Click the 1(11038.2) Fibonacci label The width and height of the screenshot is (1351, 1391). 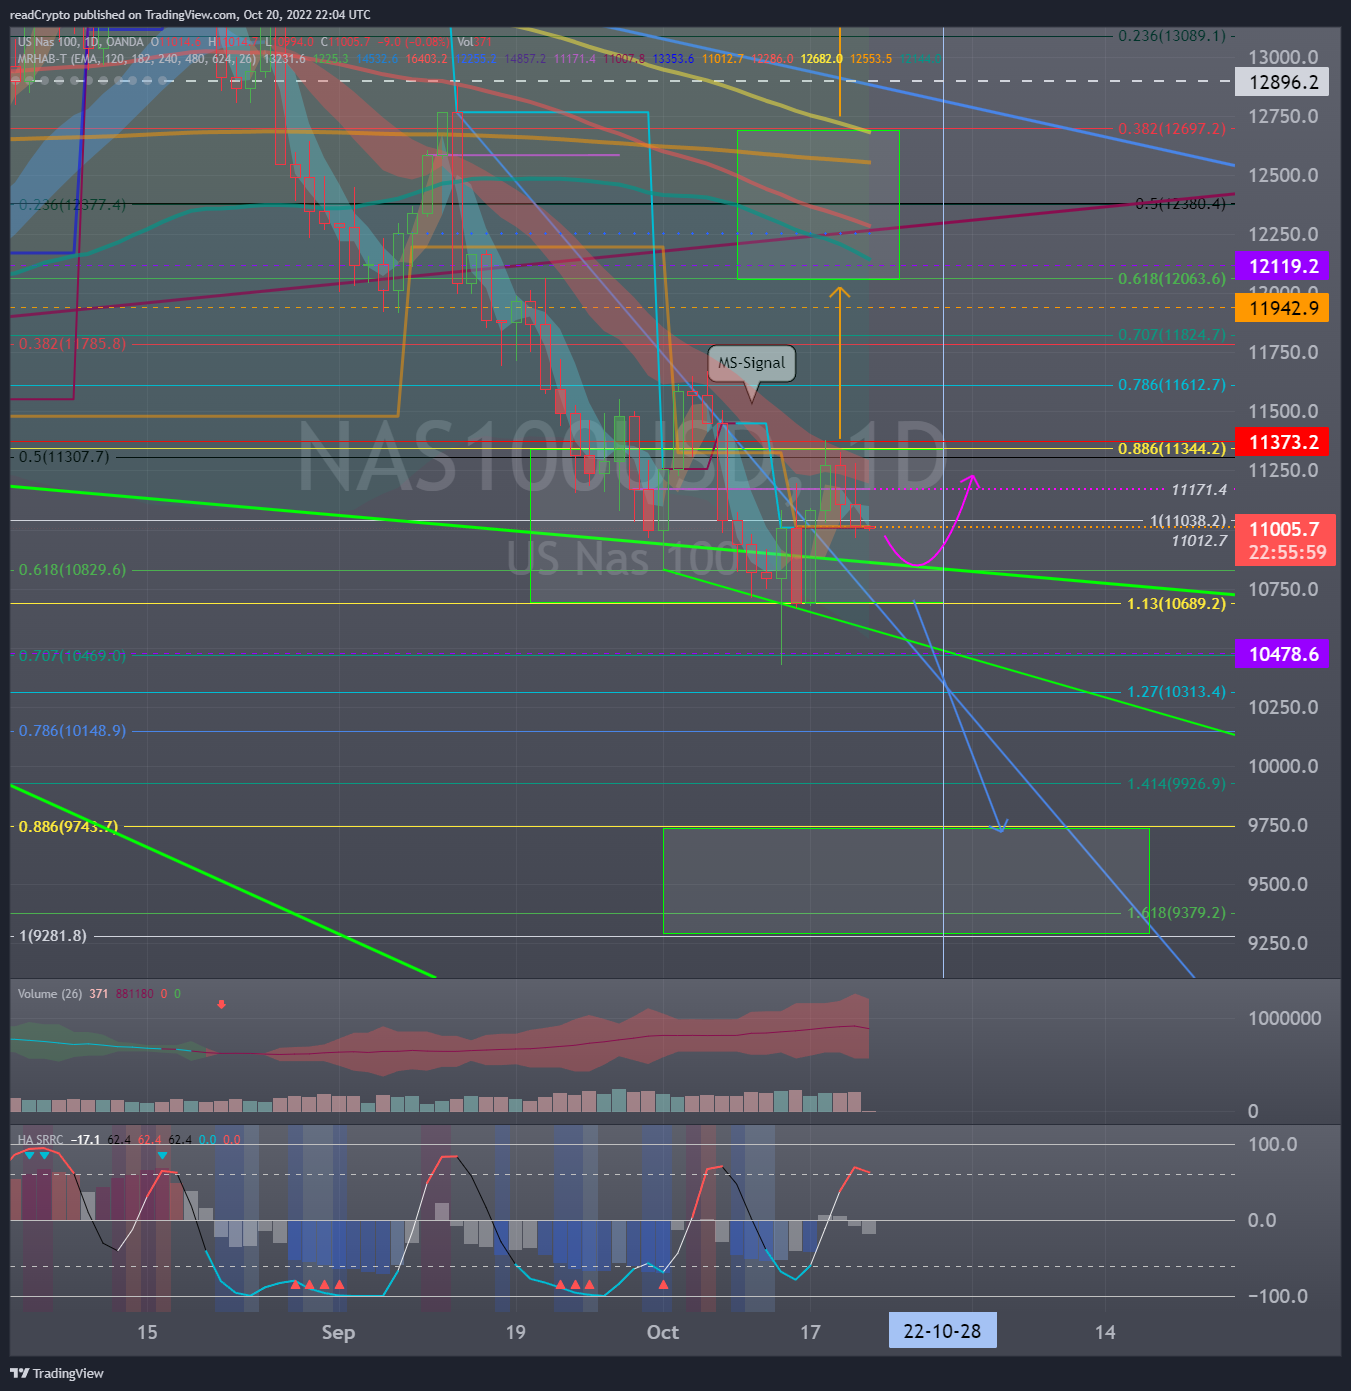pos(1187,520)
